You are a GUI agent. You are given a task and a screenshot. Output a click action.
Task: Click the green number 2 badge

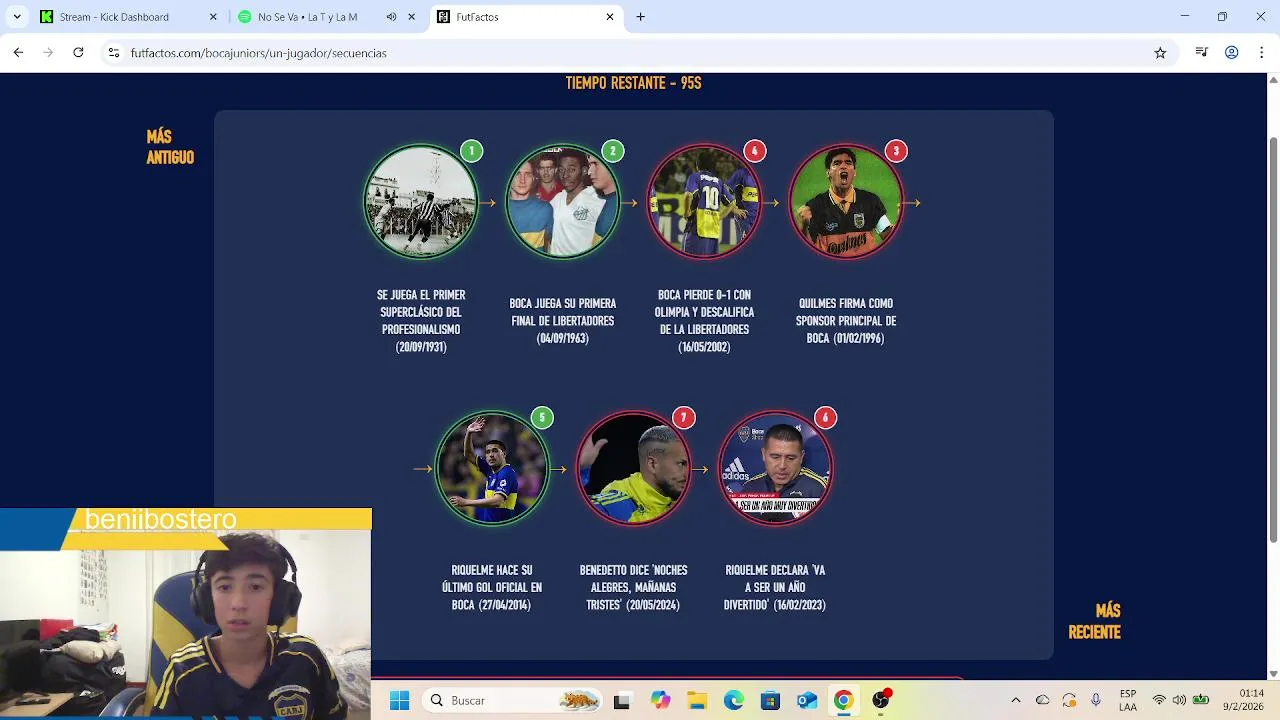(613, 151)
